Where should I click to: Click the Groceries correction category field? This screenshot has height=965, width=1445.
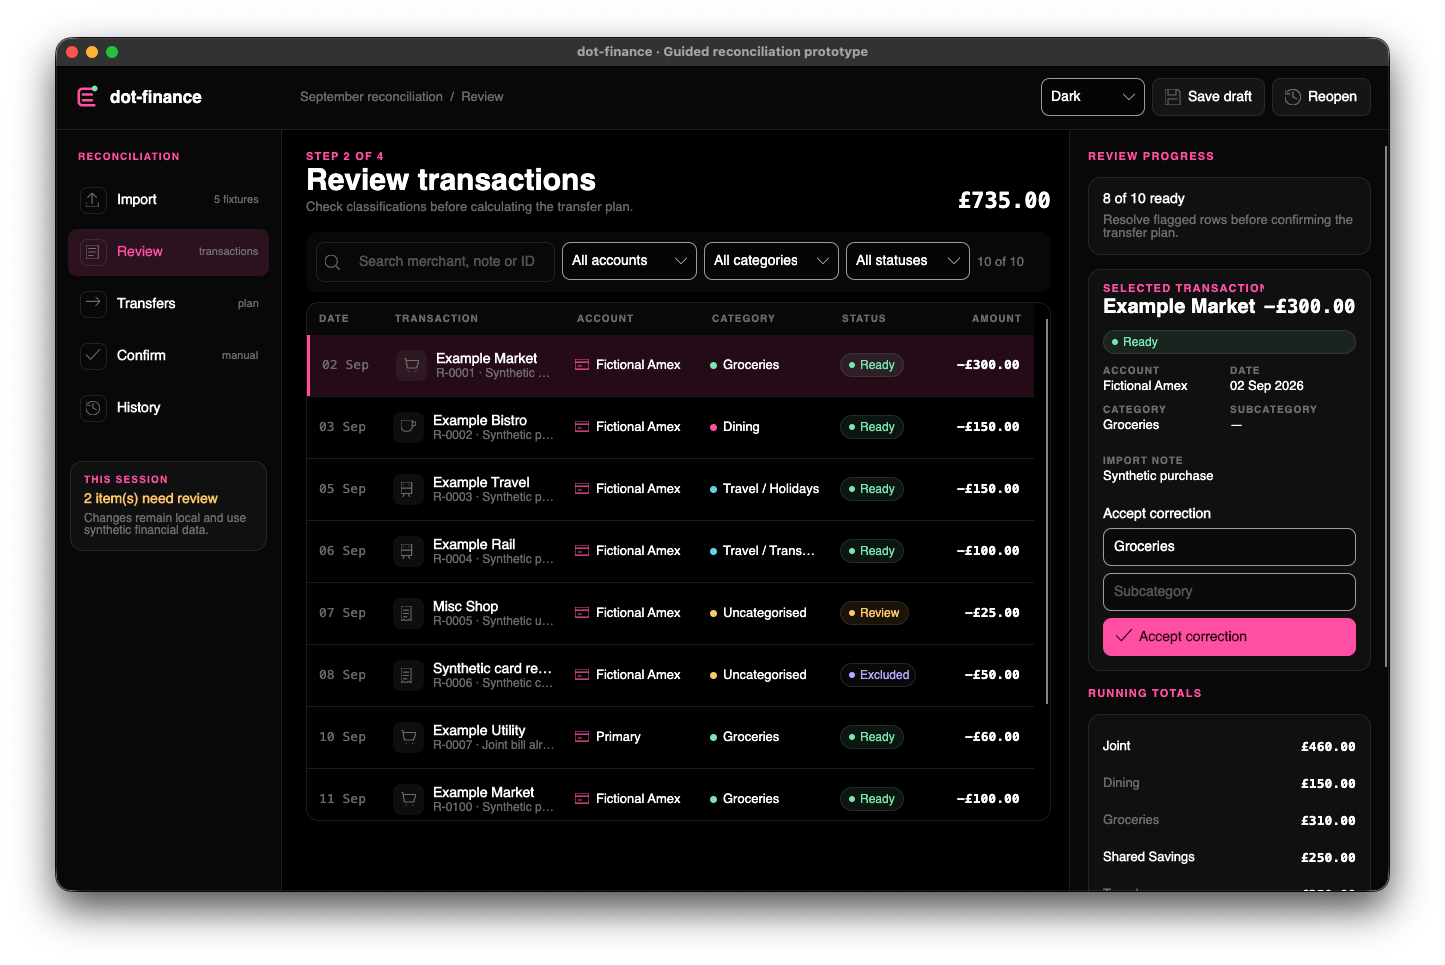(x=1229, y=547)
